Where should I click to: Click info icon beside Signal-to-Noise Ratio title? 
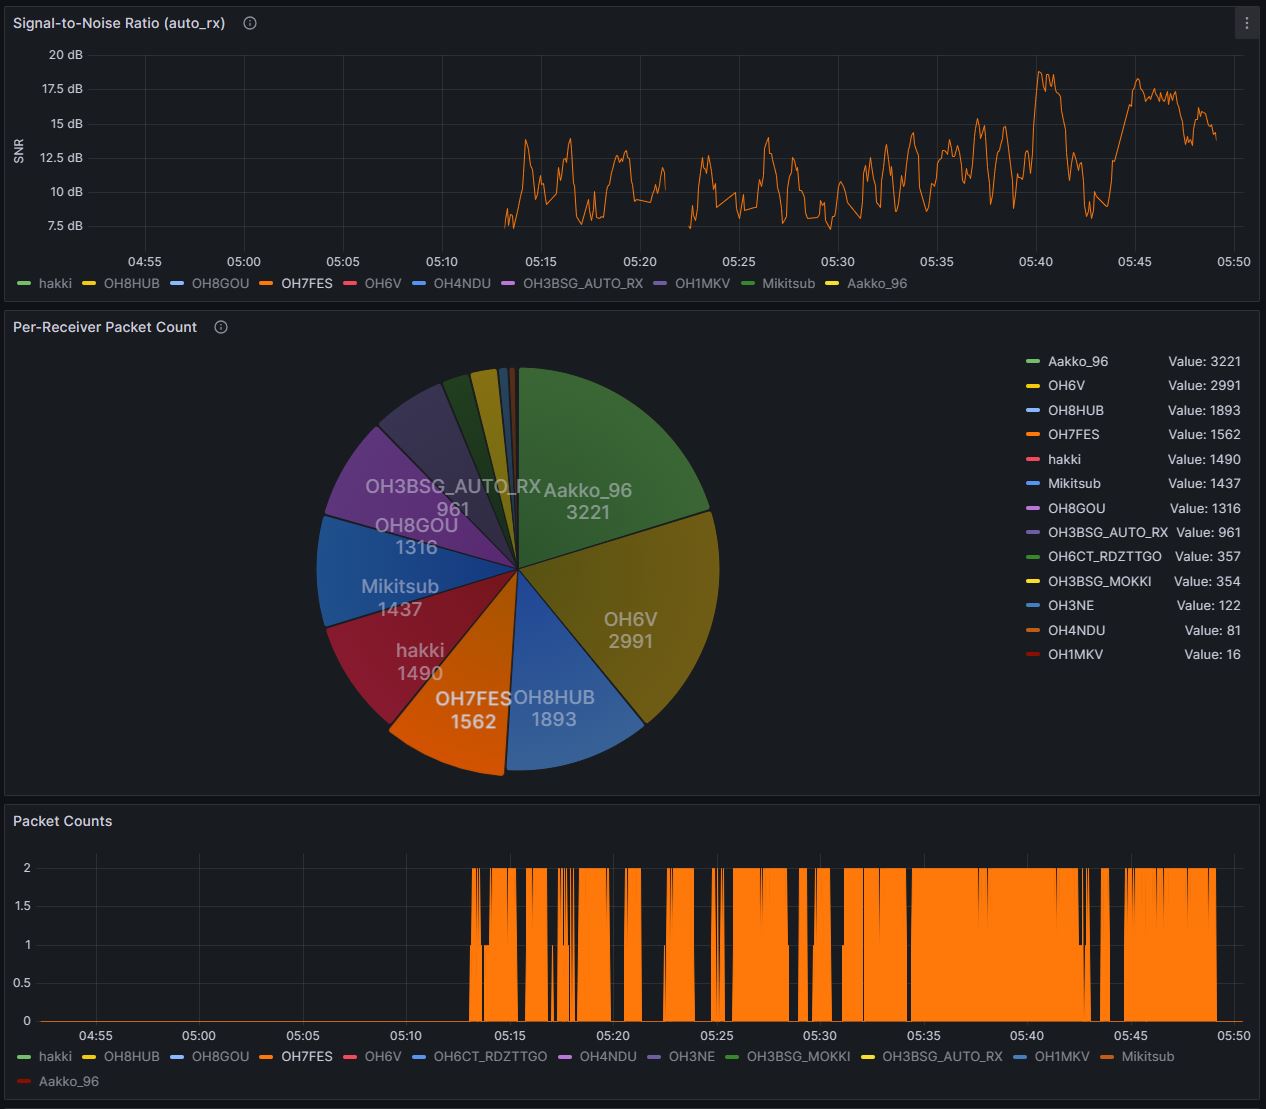(250, 23)
